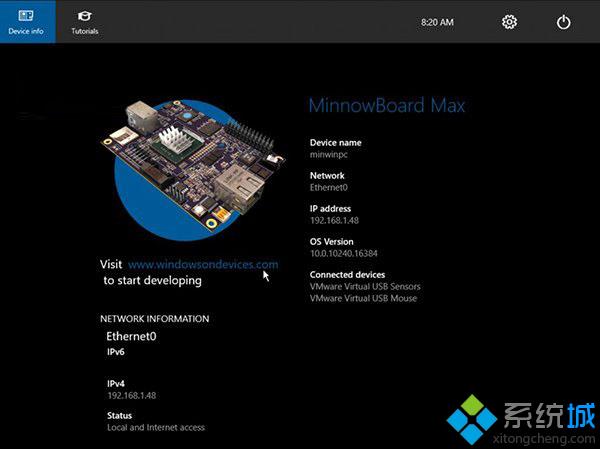
Task: Click the NETWORK INFORMATION heading
Action: (x=155, y=318)
